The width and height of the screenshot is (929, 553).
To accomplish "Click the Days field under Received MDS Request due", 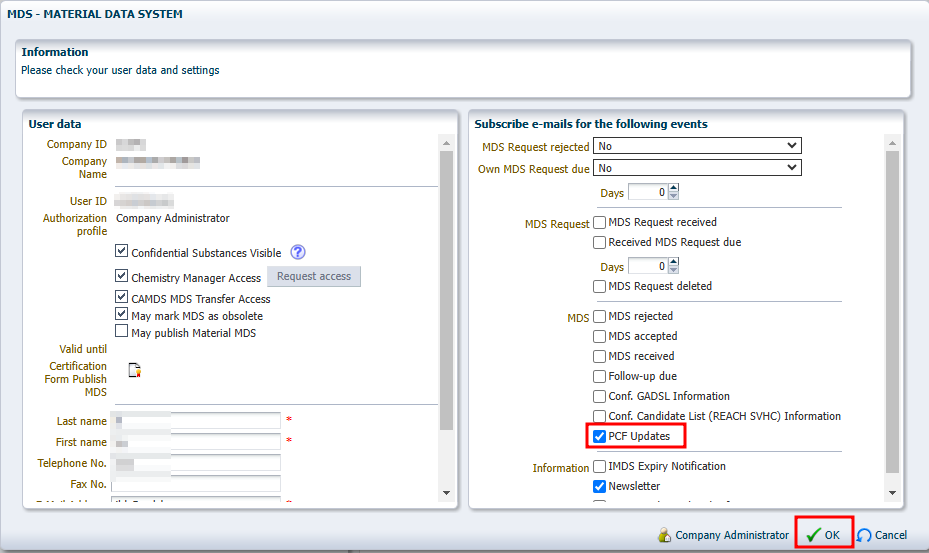I will pos(648,266).
